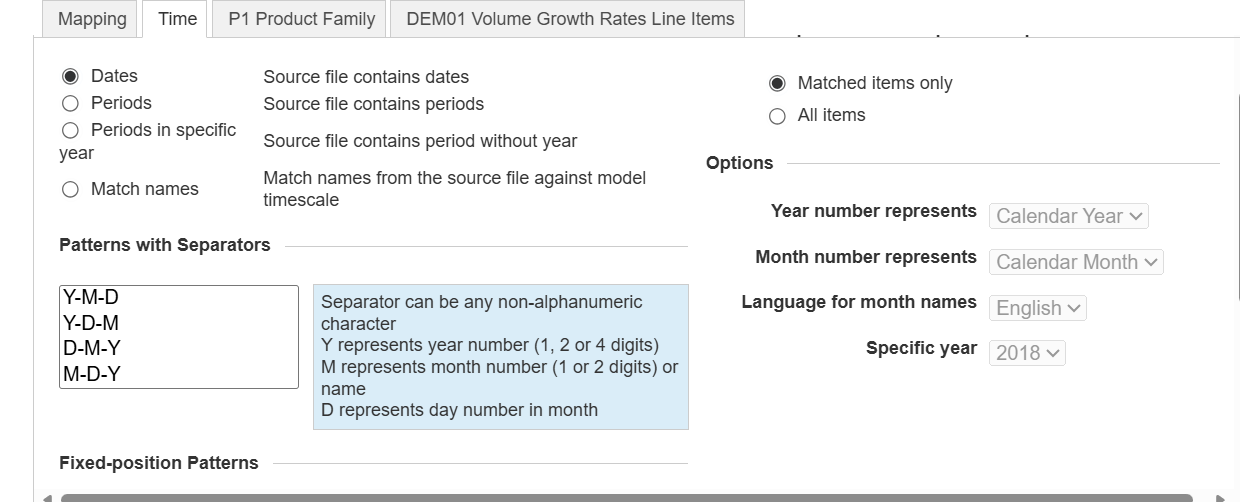The height and width of the screenshot is (502, 1240).
Task: Select Matched items only option
Action: 777,84
